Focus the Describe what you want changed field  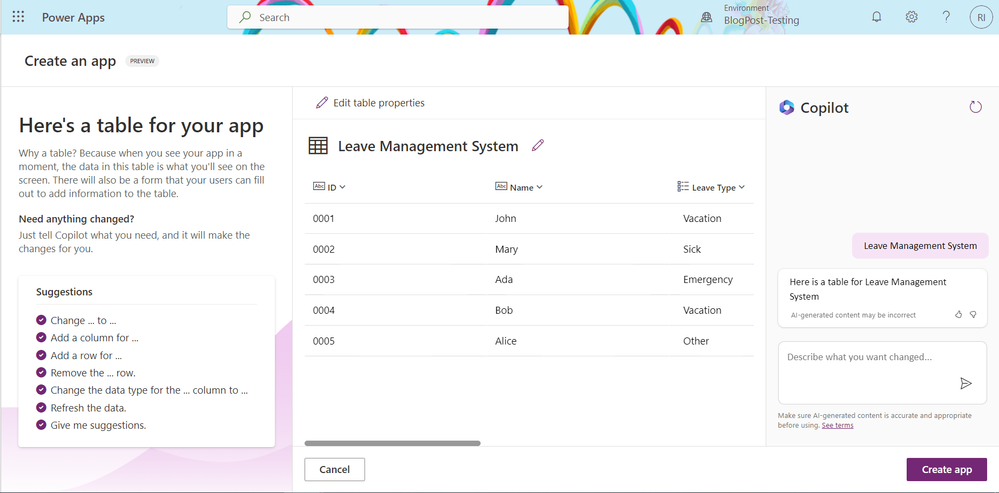[x=882, y=373]
